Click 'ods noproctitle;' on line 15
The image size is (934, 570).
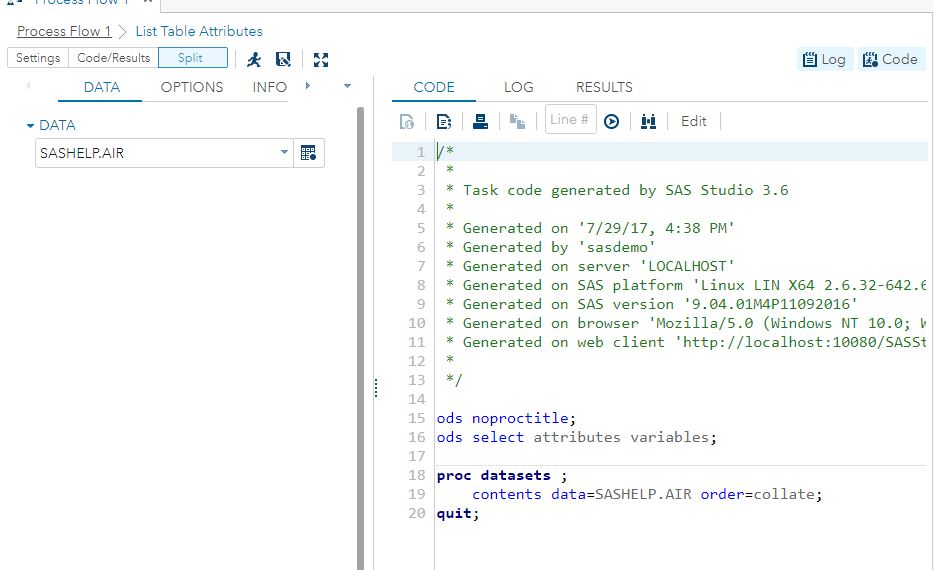pos(506,418)
